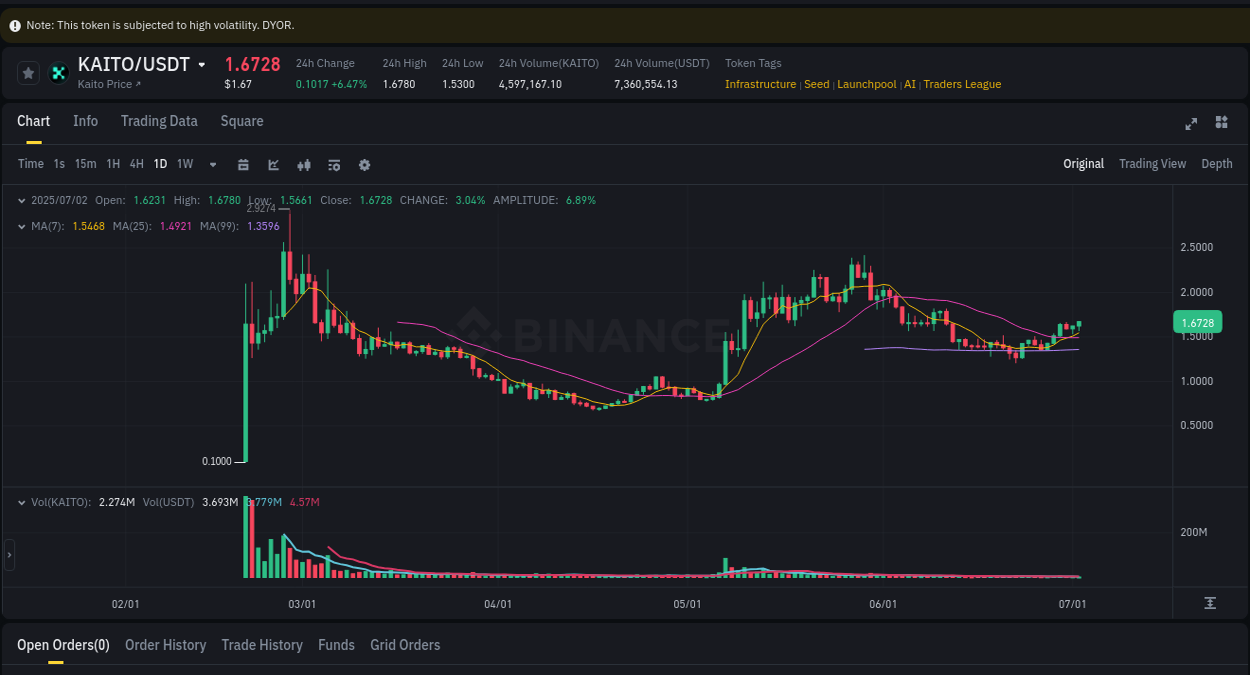Collapse the OHLC info row chevron

[21, 200]
